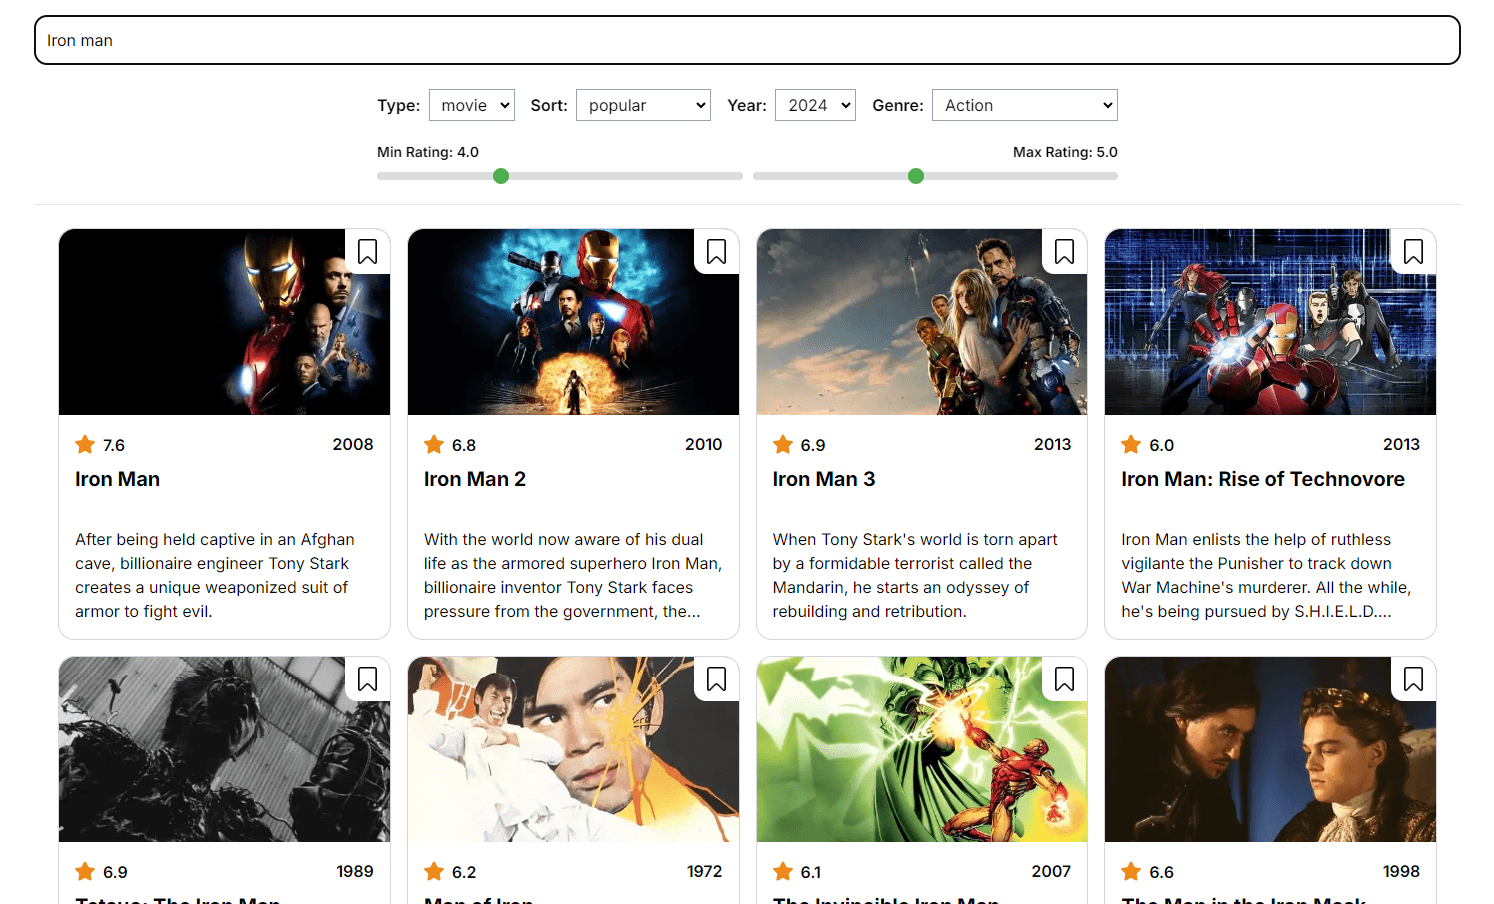
Task: Click the Iron Man 3 description text
Action: click(x=915, y=575)
